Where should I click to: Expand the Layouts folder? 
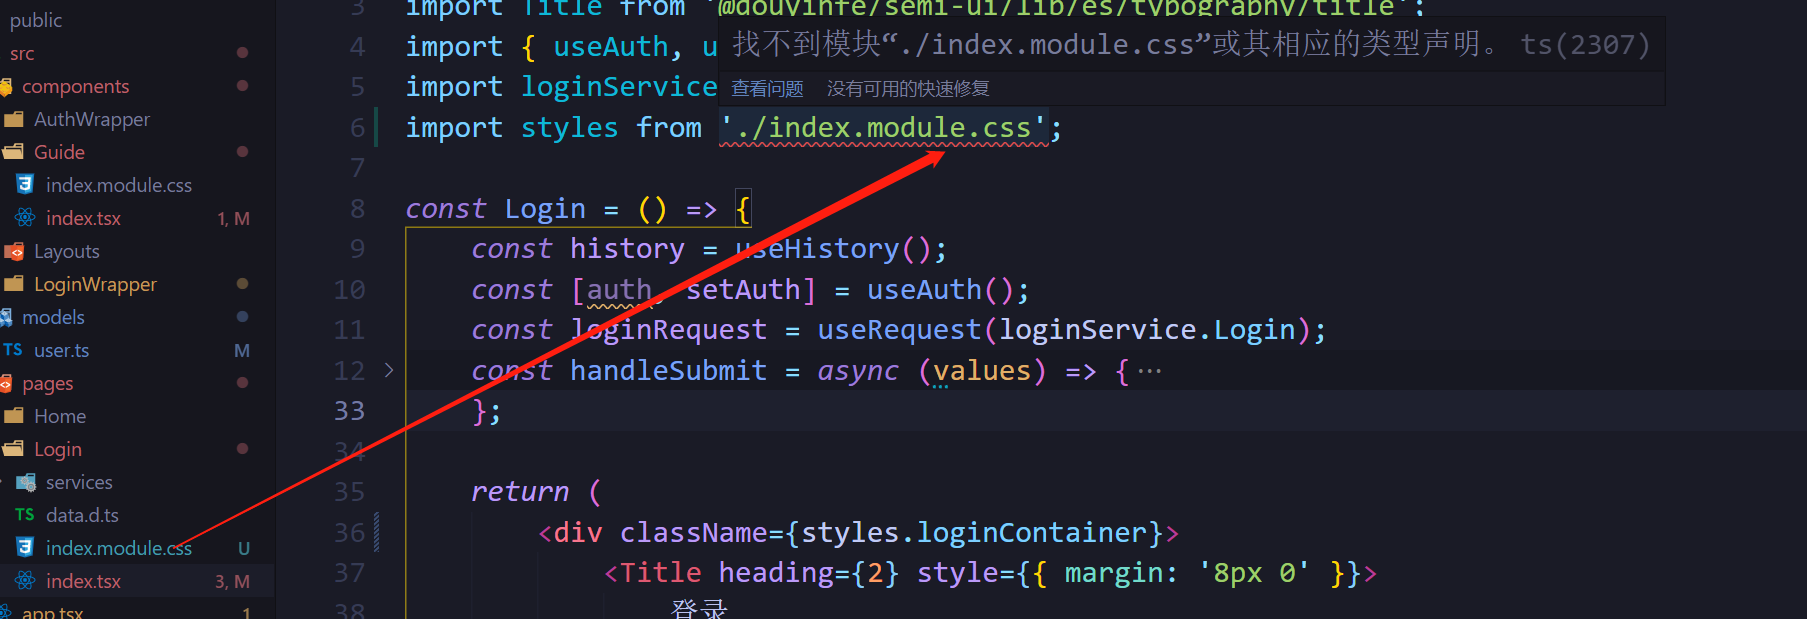[67, 251]
